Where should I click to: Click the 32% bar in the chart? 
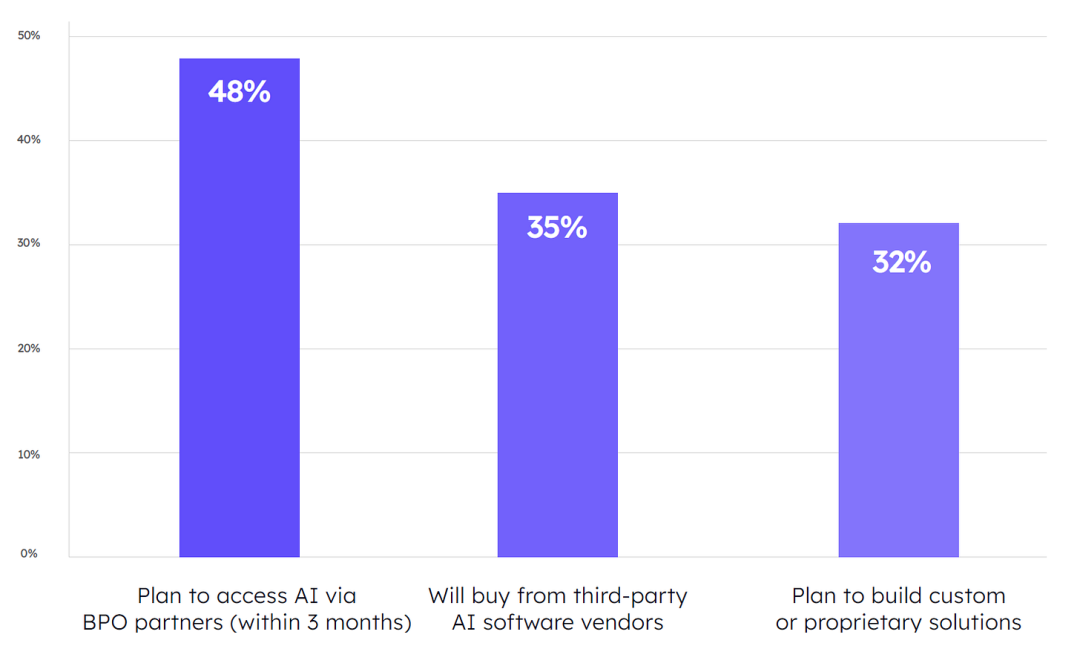(898, 390)
